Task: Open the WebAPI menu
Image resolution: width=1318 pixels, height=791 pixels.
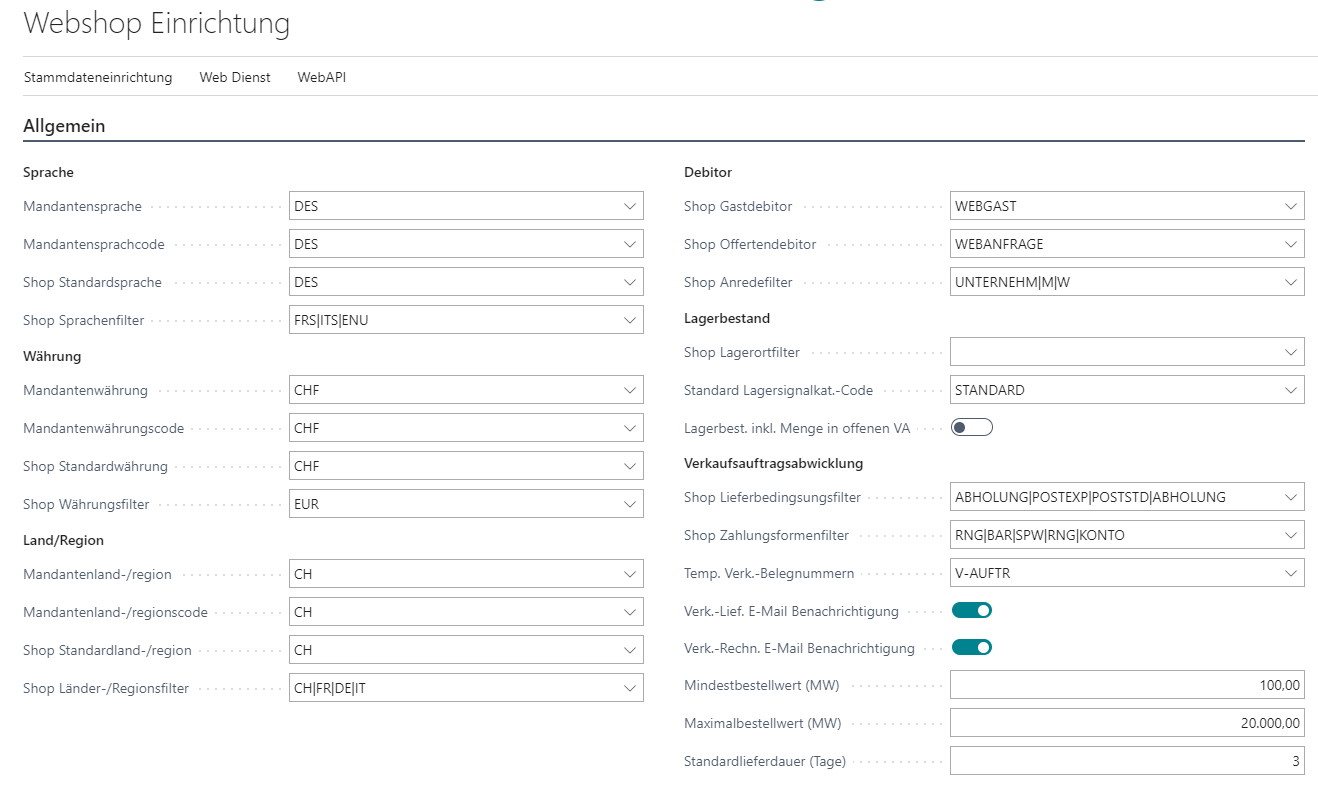Action: [322, 77]
